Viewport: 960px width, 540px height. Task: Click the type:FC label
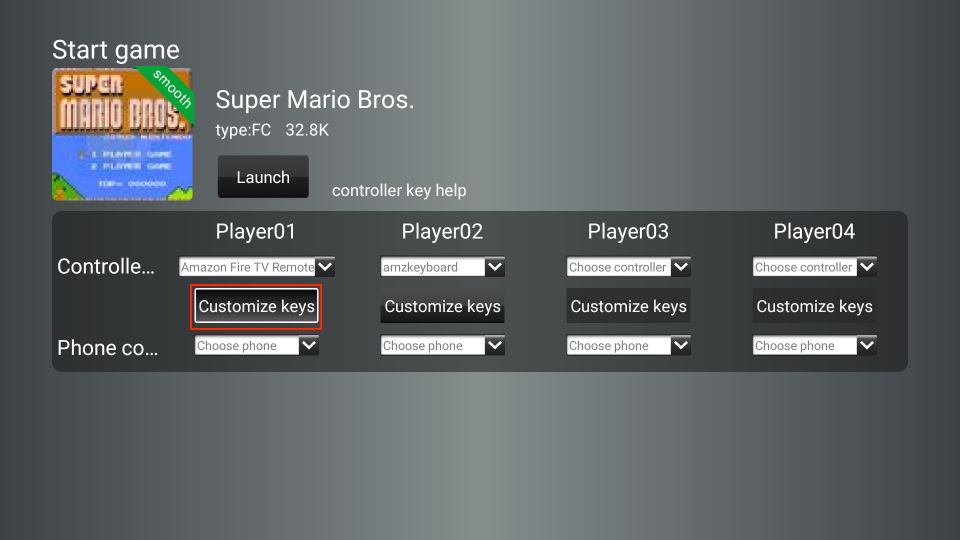pos(243,130)
